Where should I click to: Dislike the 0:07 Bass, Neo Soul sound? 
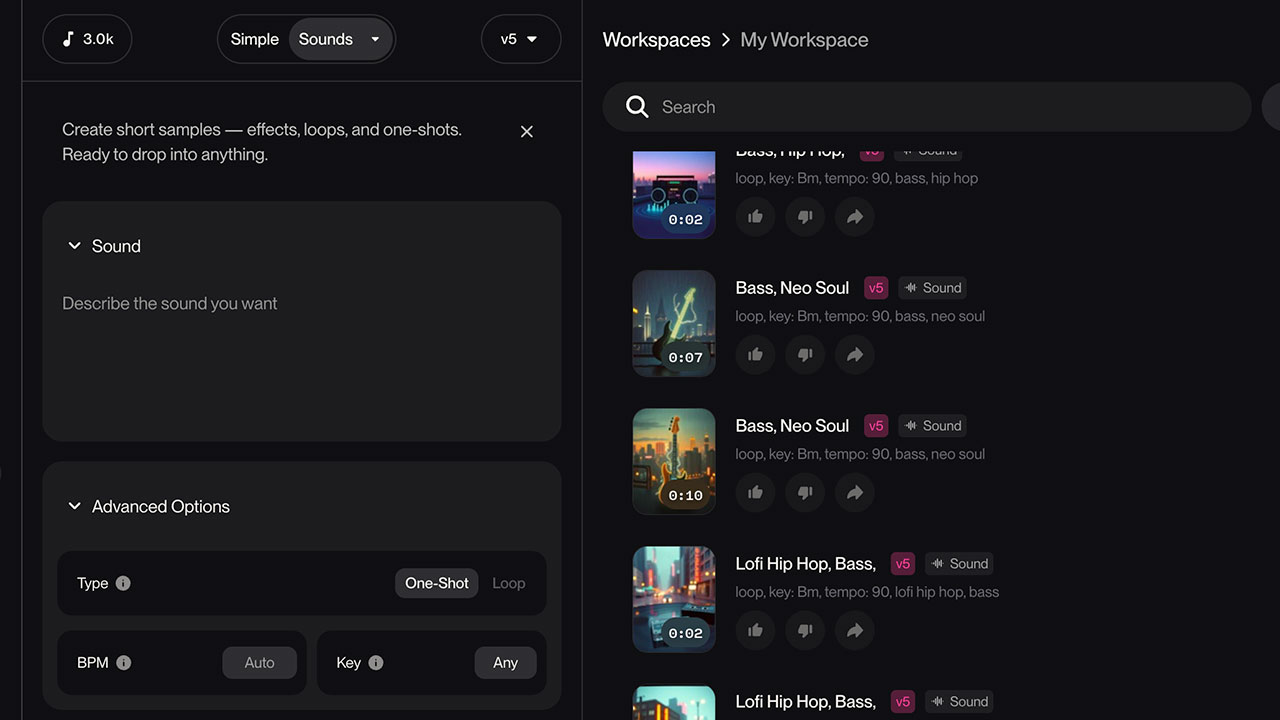point(805,354)
